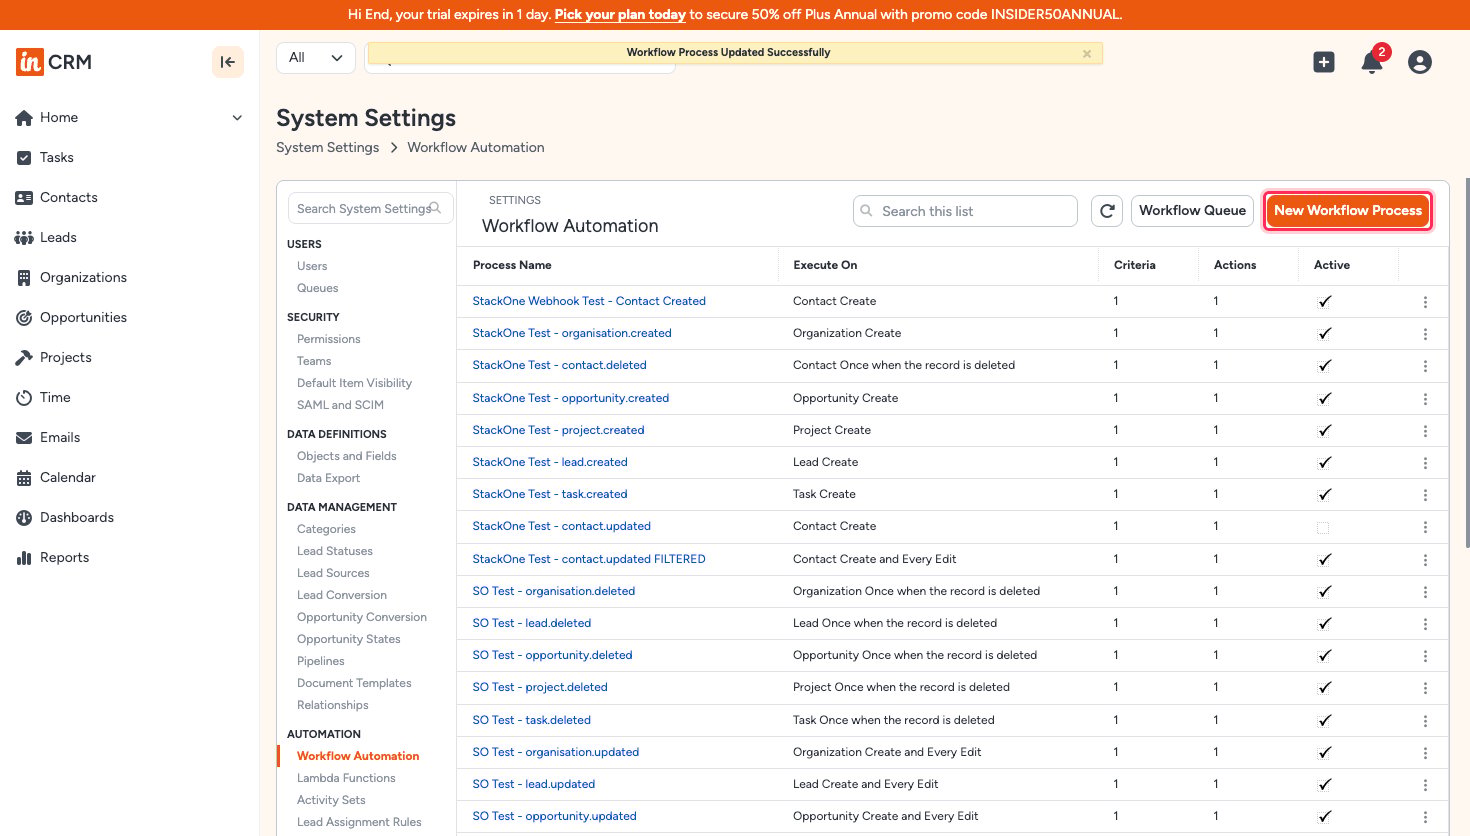Dismiss the Workflow Process Updated notification
Image resolution: width=1470 pixels, height=836 pixels.
pyautogui.click(x=1087, y=54)
